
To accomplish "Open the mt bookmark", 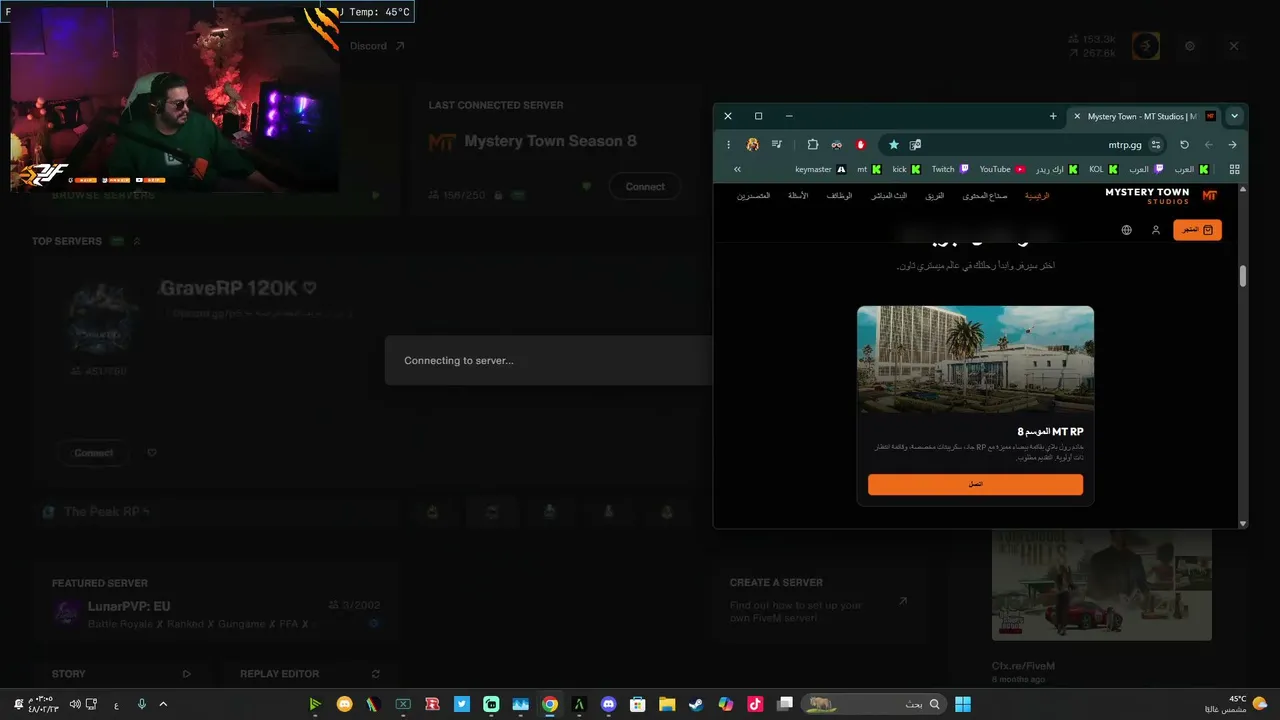I will (x=869, y=169).
